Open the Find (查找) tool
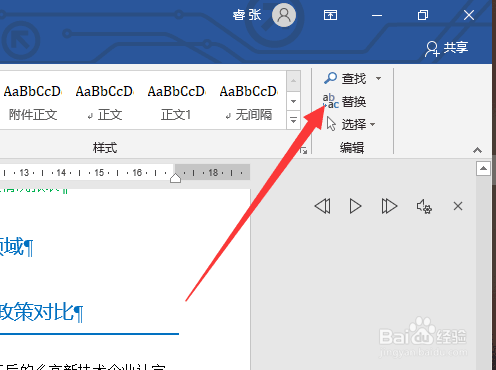 345,79
